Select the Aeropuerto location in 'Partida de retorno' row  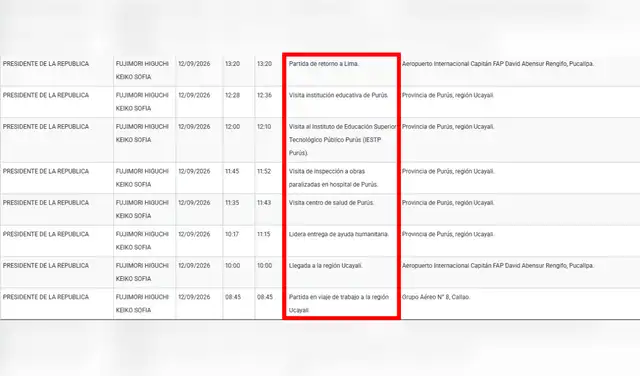pyautogui.click(x=498, y=64)
